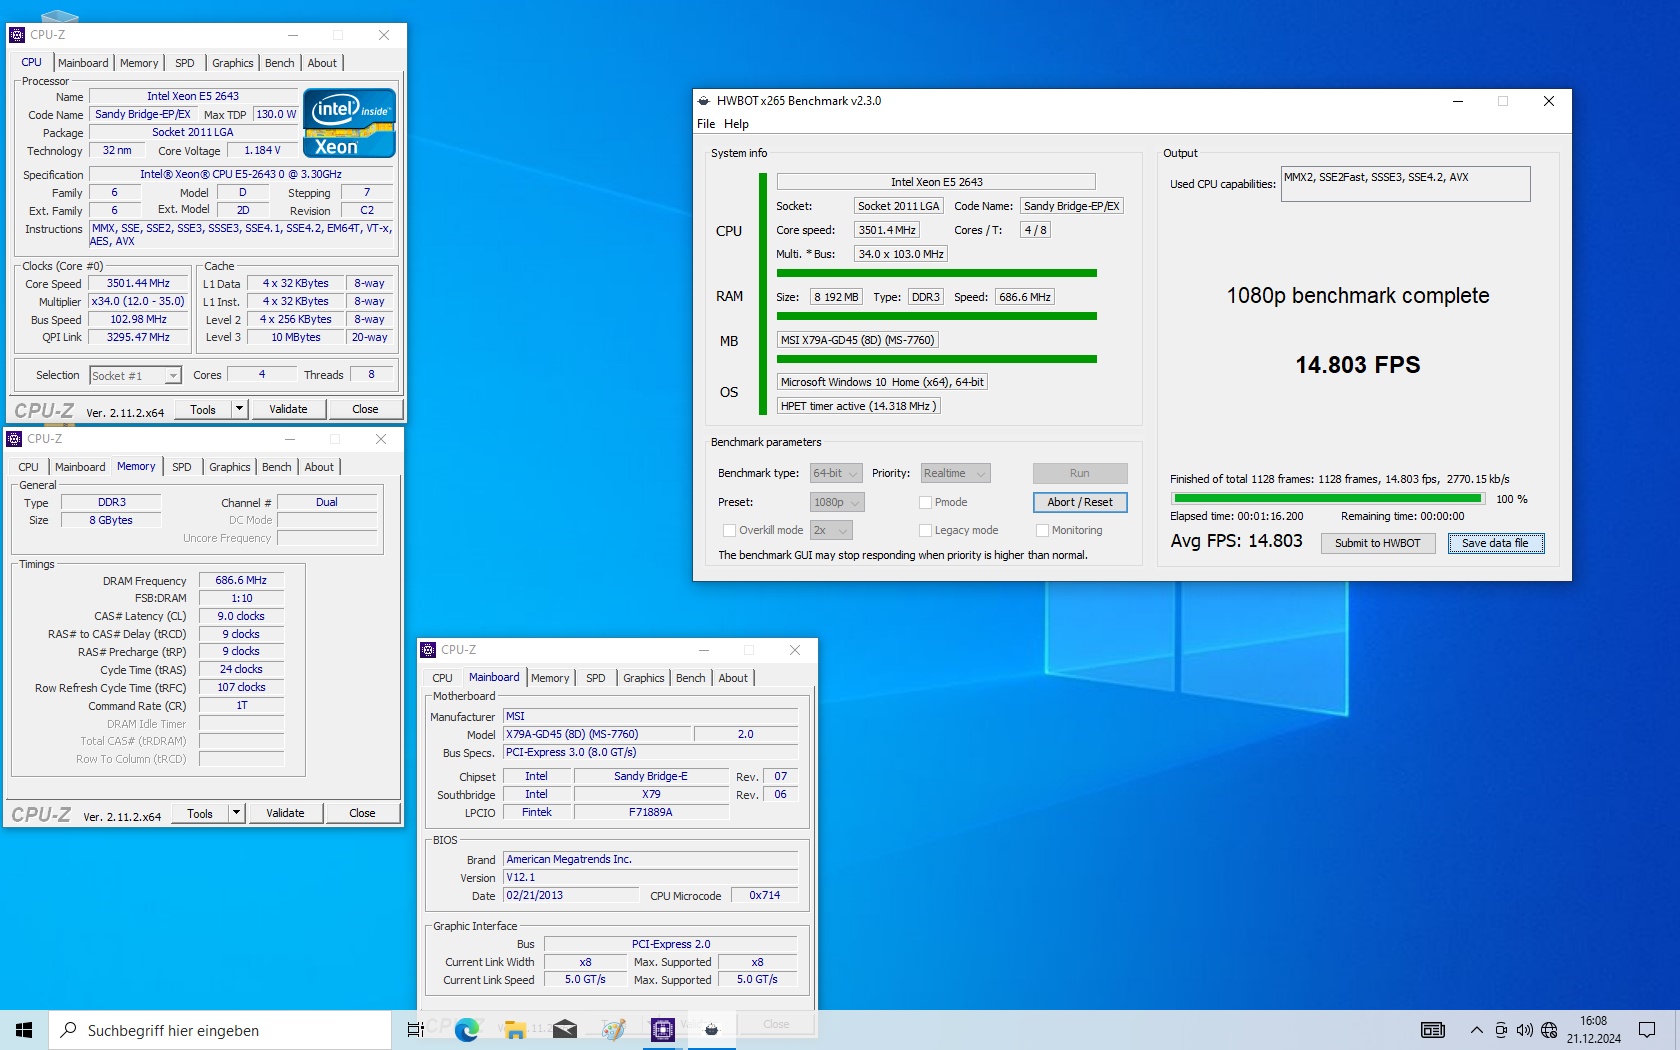The height and width of the screenshot is (1050, 1680).
Task: Click Tools button in top CPU-Z window
Action: point(203,409)
